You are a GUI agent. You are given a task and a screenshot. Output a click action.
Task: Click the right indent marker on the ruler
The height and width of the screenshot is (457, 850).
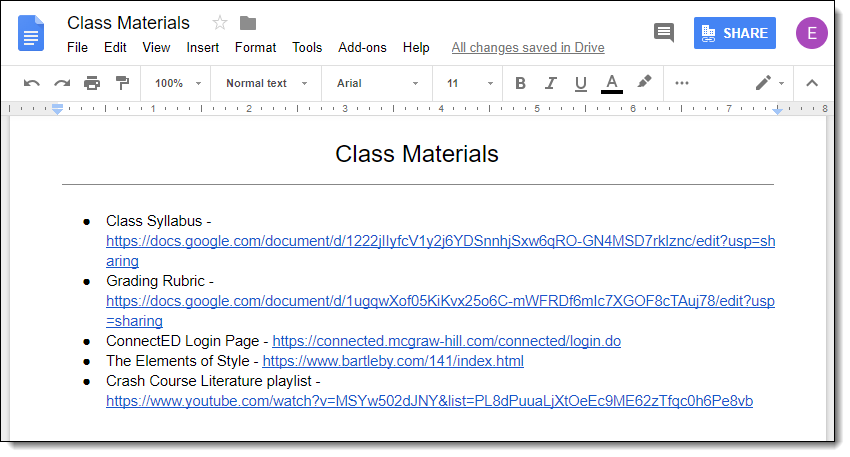click(x=777, y=111)
